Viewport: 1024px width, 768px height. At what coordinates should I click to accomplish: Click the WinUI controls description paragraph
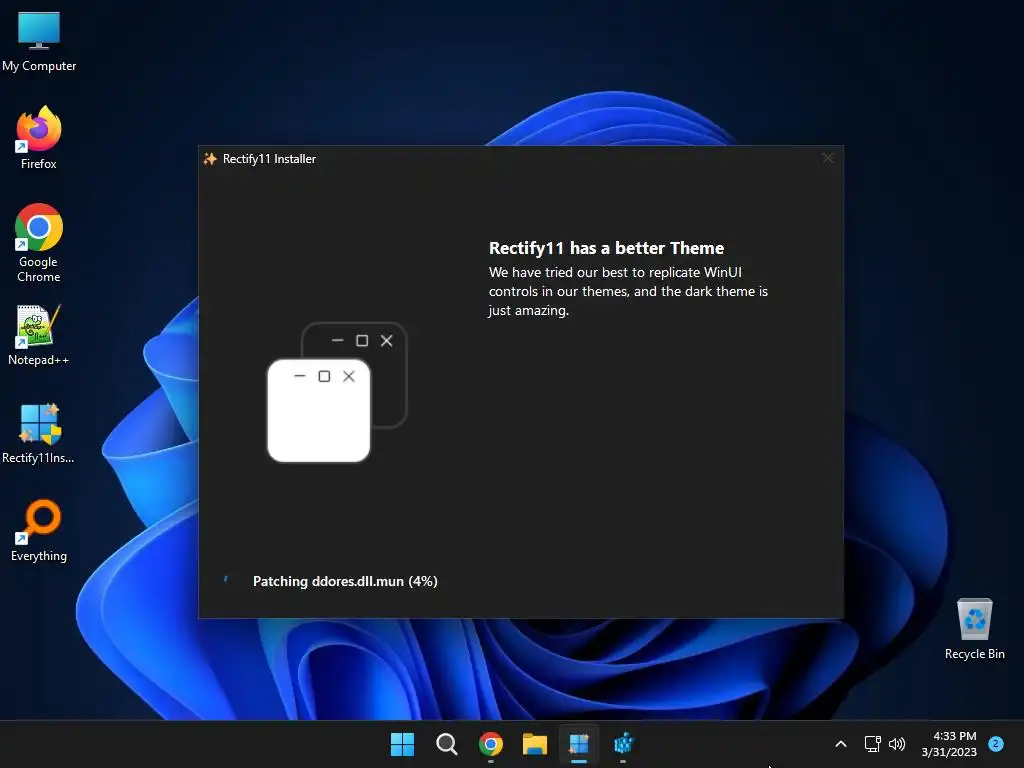coord(628,291)
